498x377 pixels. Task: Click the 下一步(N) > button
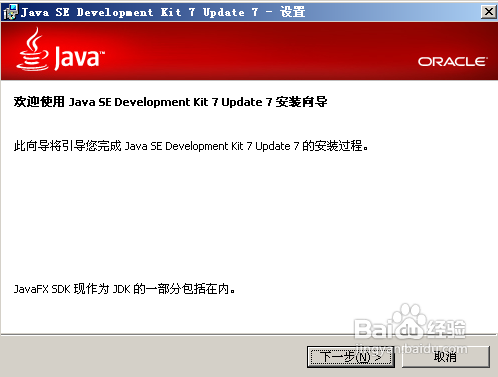click(x=351, y=357)
